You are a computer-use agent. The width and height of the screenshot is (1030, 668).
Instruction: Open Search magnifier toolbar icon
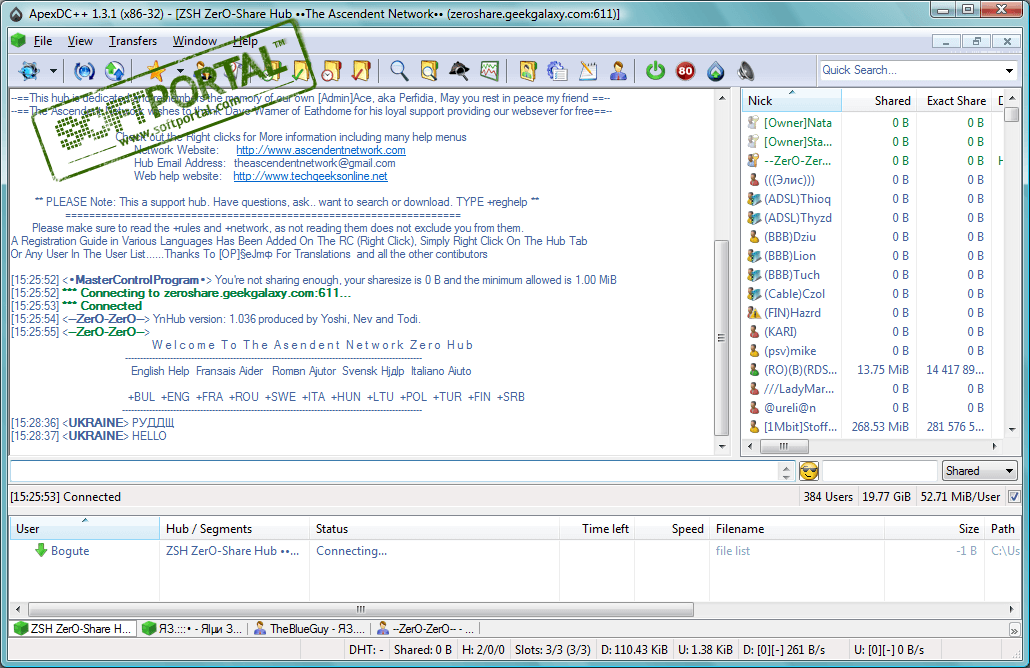[x=399, y=70]
